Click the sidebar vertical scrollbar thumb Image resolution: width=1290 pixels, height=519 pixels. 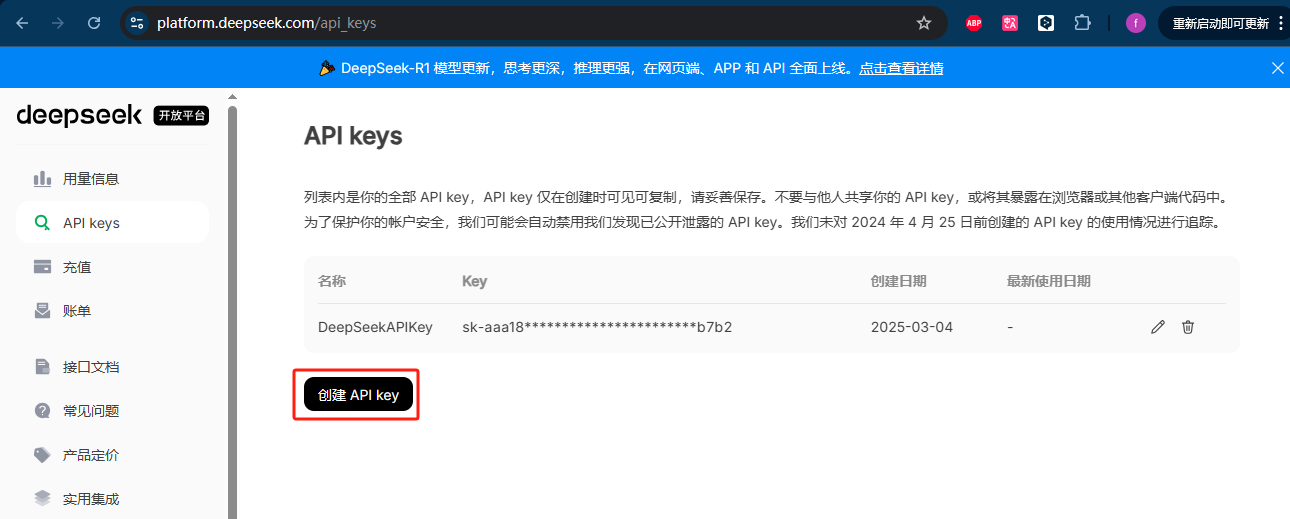click(232, 310)
